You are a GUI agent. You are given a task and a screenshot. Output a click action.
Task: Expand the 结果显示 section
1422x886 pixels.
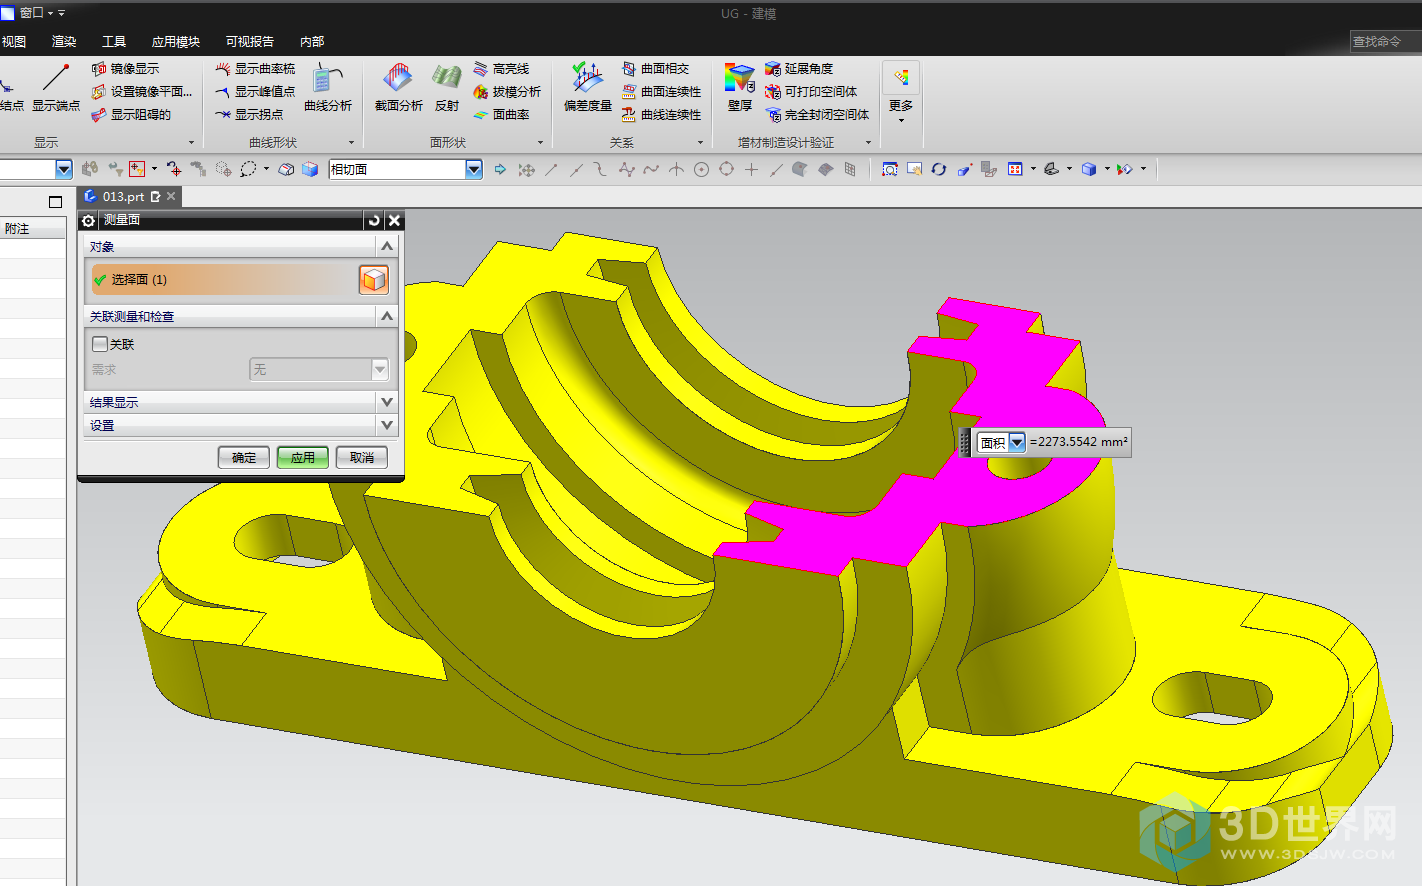point(387,402)
